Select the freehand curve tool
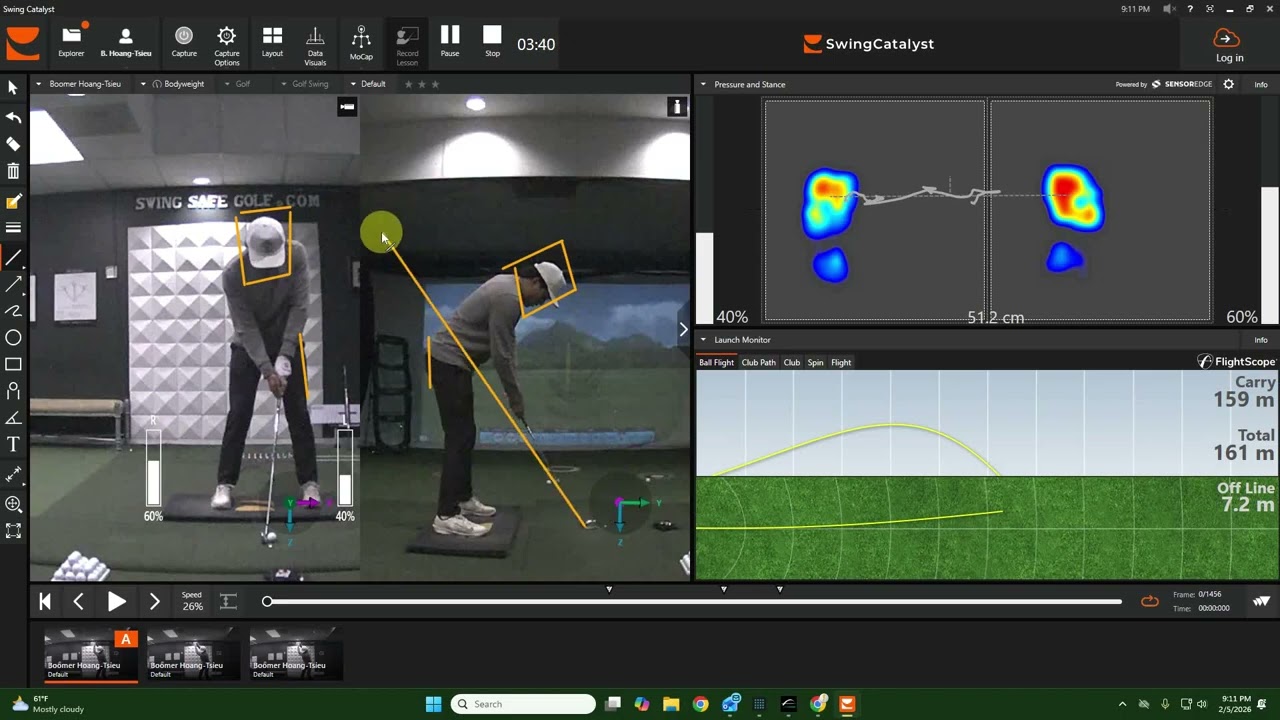 coord(13,311)
